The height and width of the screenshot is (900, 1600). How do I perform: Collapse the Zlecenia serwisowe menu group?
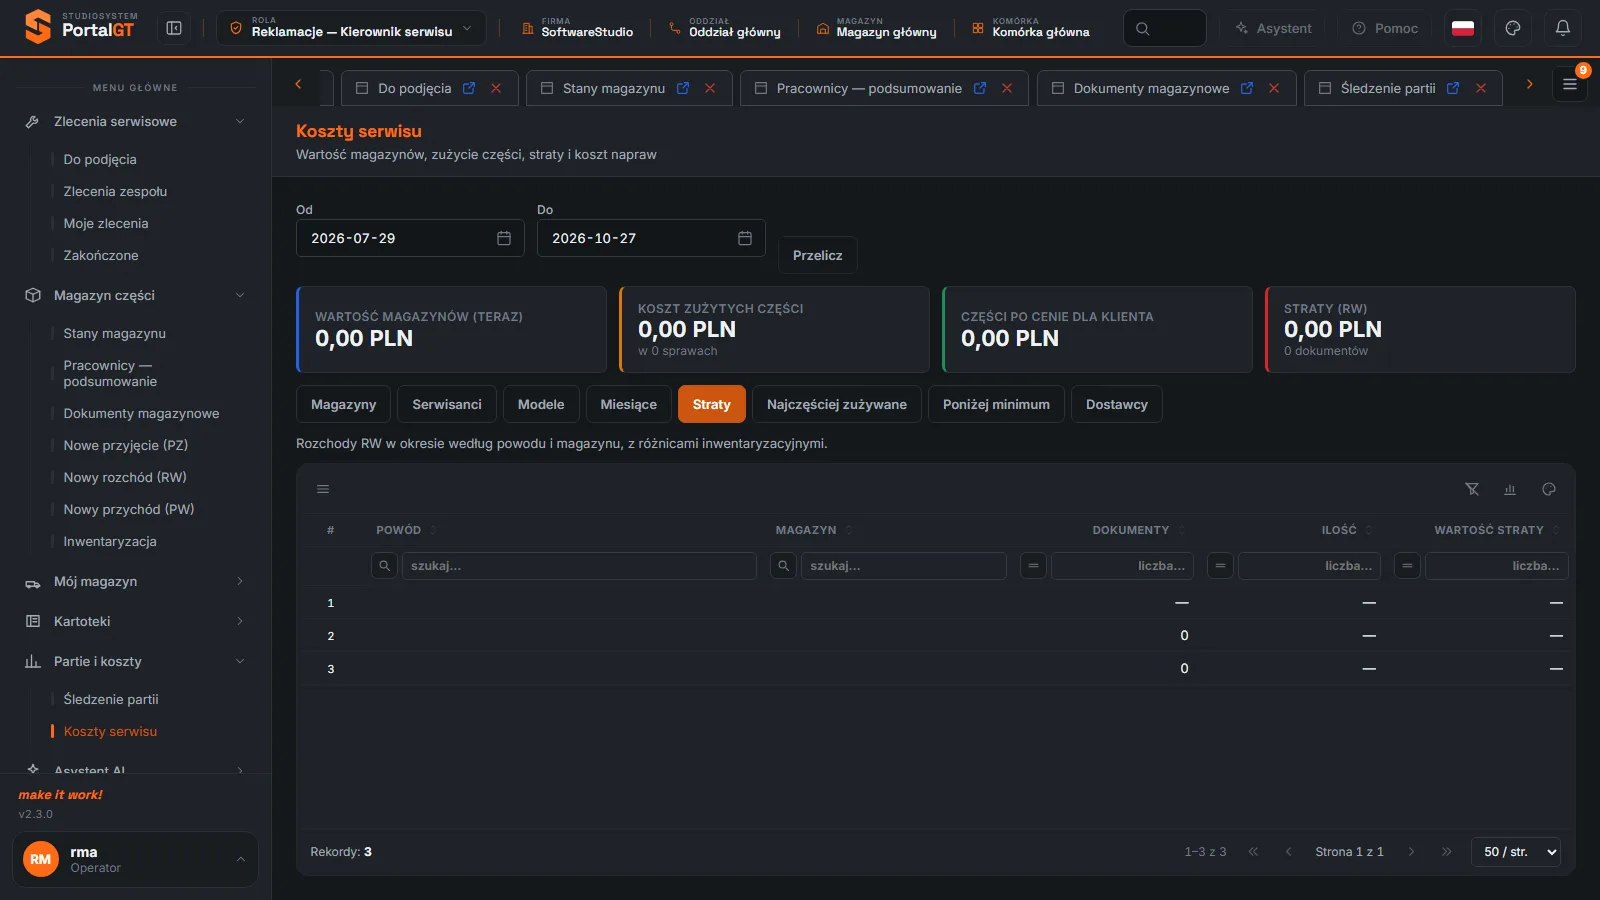pos(135,121)
